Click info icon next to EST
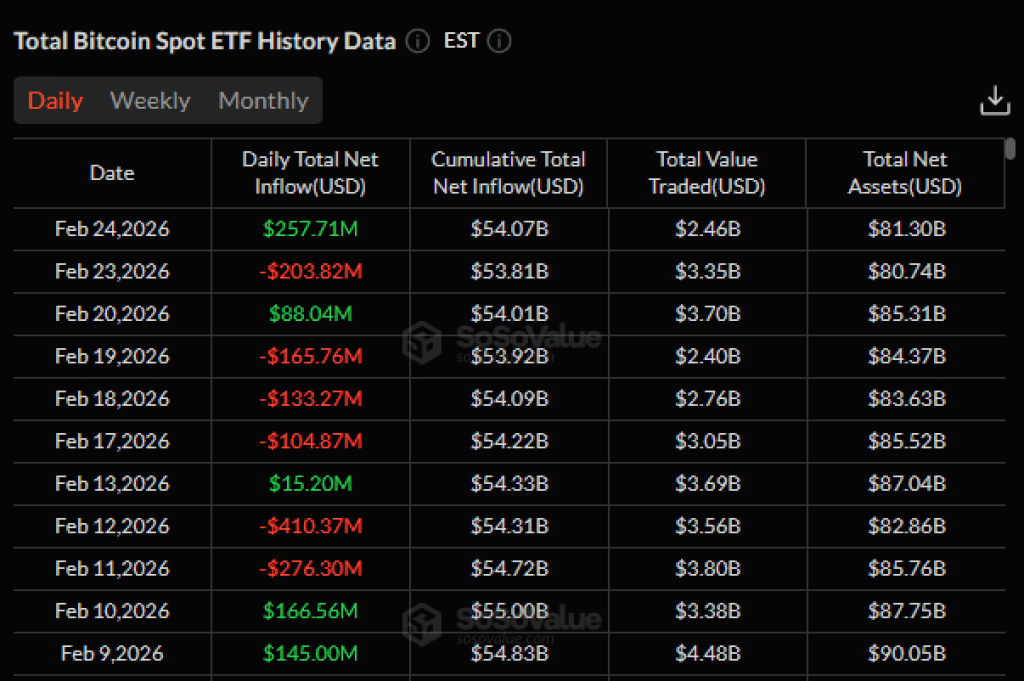The image size is (1024, 681). [500, 41]
